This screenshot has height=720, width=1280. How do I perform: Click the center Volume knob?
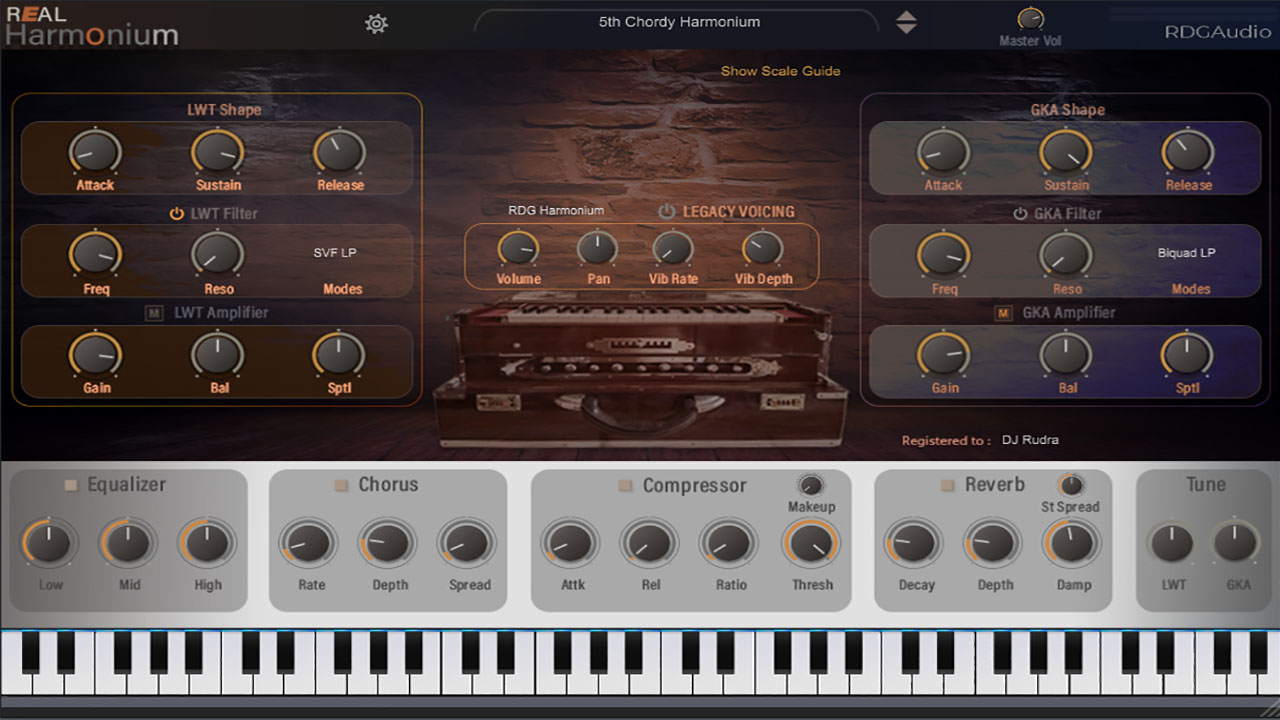point(518,248)
